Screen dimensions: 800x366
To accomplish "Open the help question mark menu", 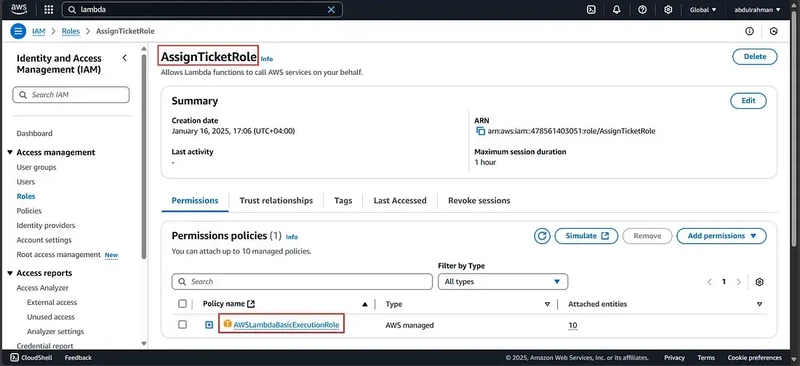I will (x=642, y=9).
